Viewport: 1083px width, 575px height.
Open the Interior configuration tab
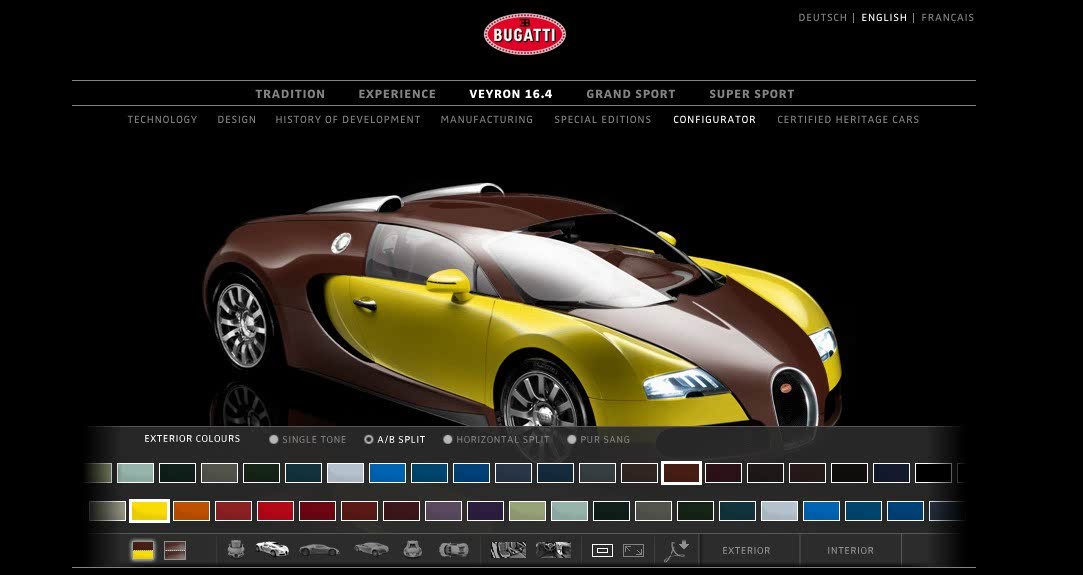pyautogui.click(x=850, y=550)
